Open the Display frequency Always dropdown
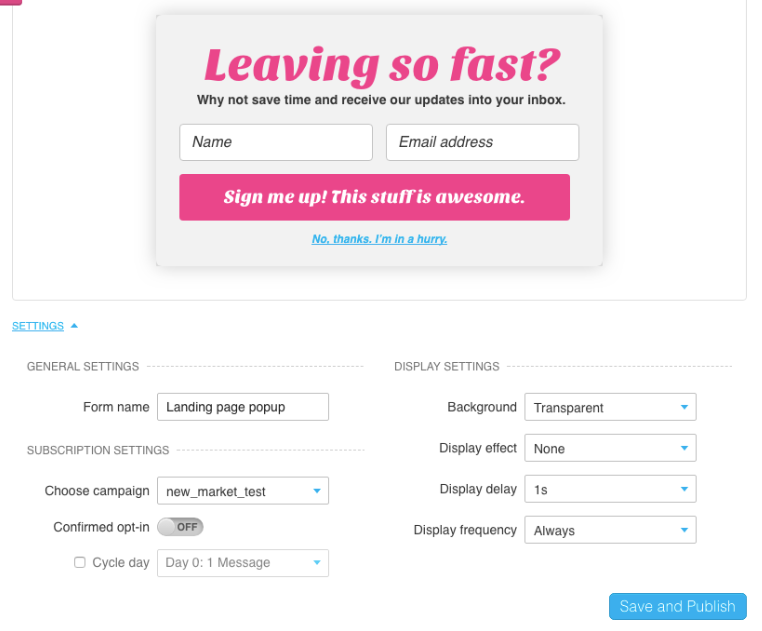This screenshot has width=762, height=631. click(x=610, y=530)
